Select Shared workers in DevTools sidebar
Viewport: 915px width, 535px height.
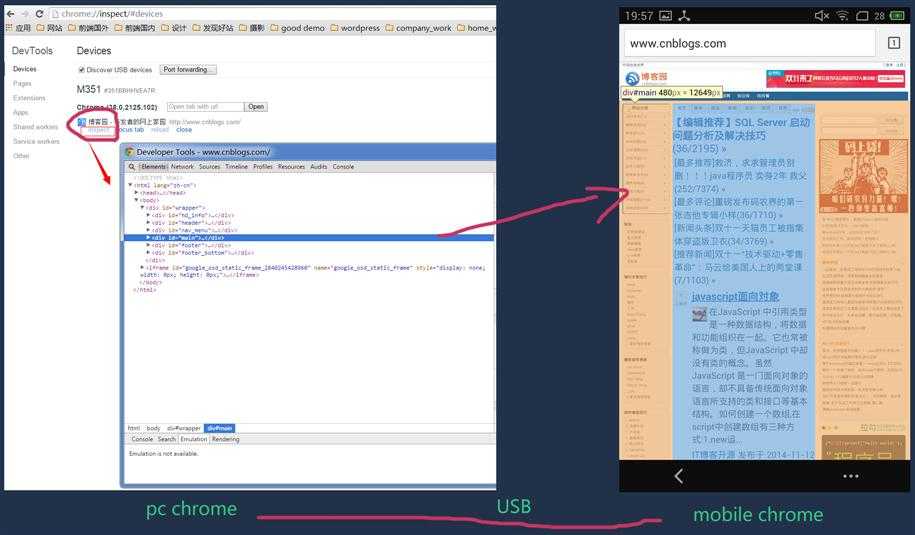click(36, 127)
